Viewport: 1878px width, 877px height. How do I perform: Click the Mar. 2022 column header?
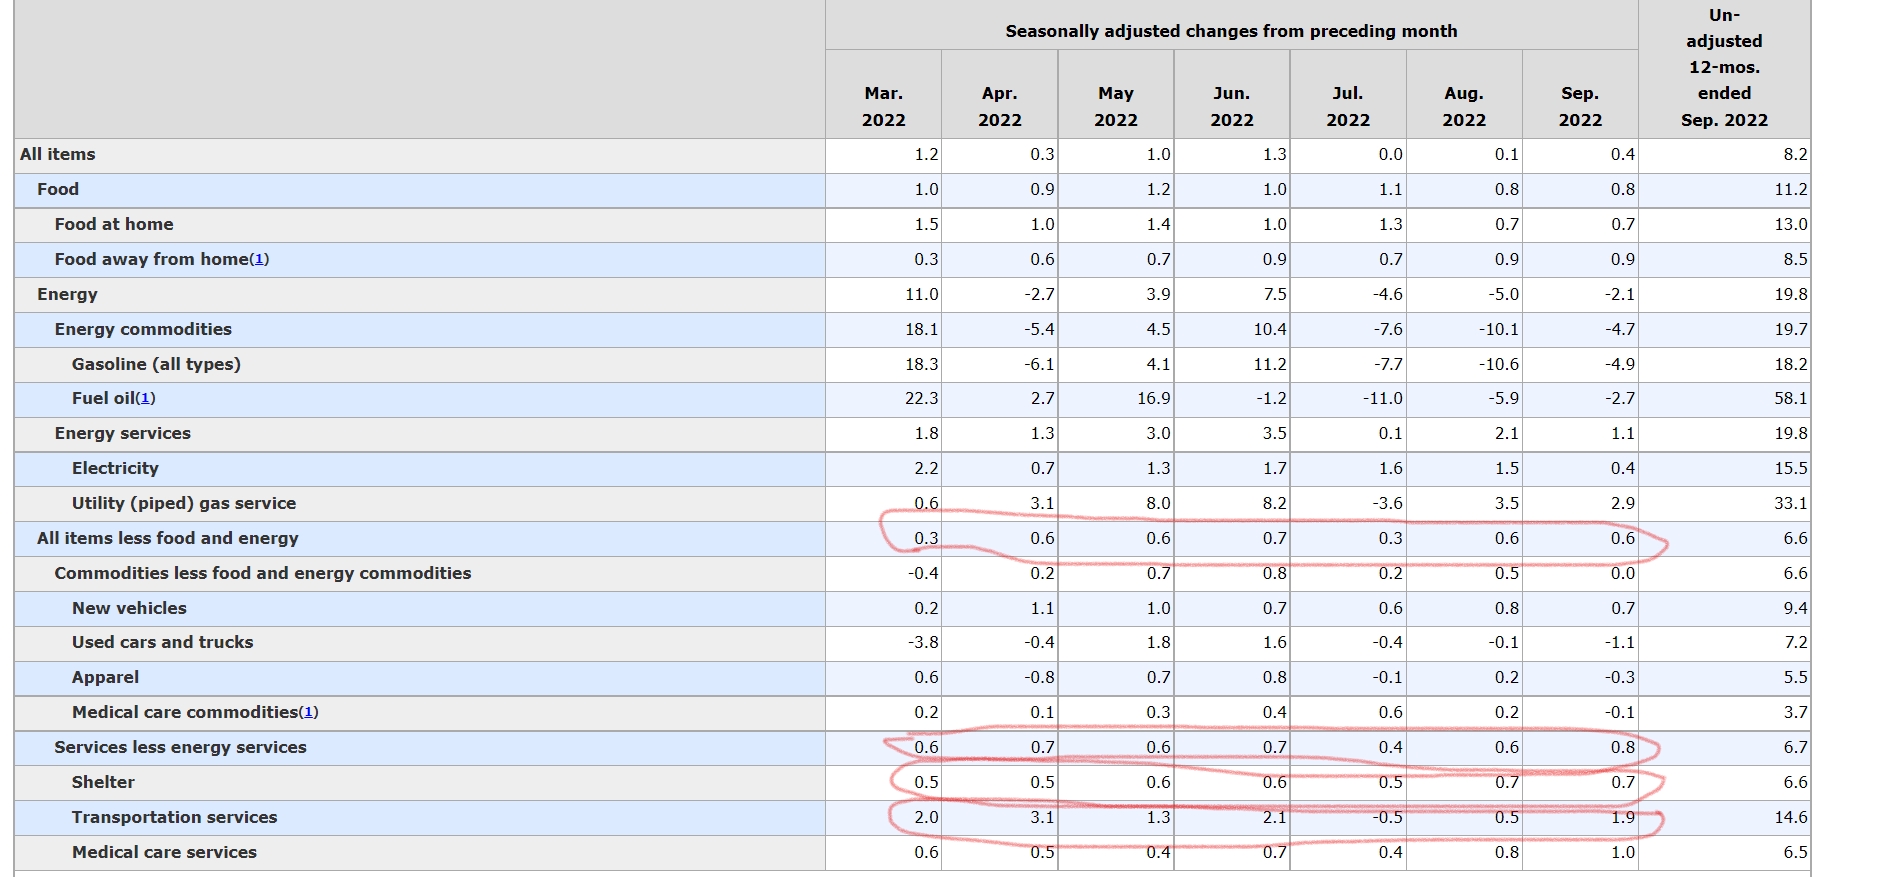click(x=883, y=106)
